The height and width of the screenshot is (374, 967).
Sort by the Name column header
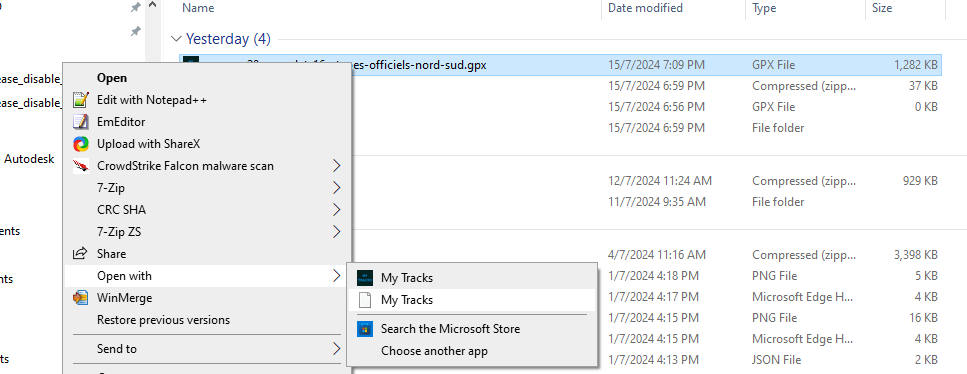coord(199,8)
